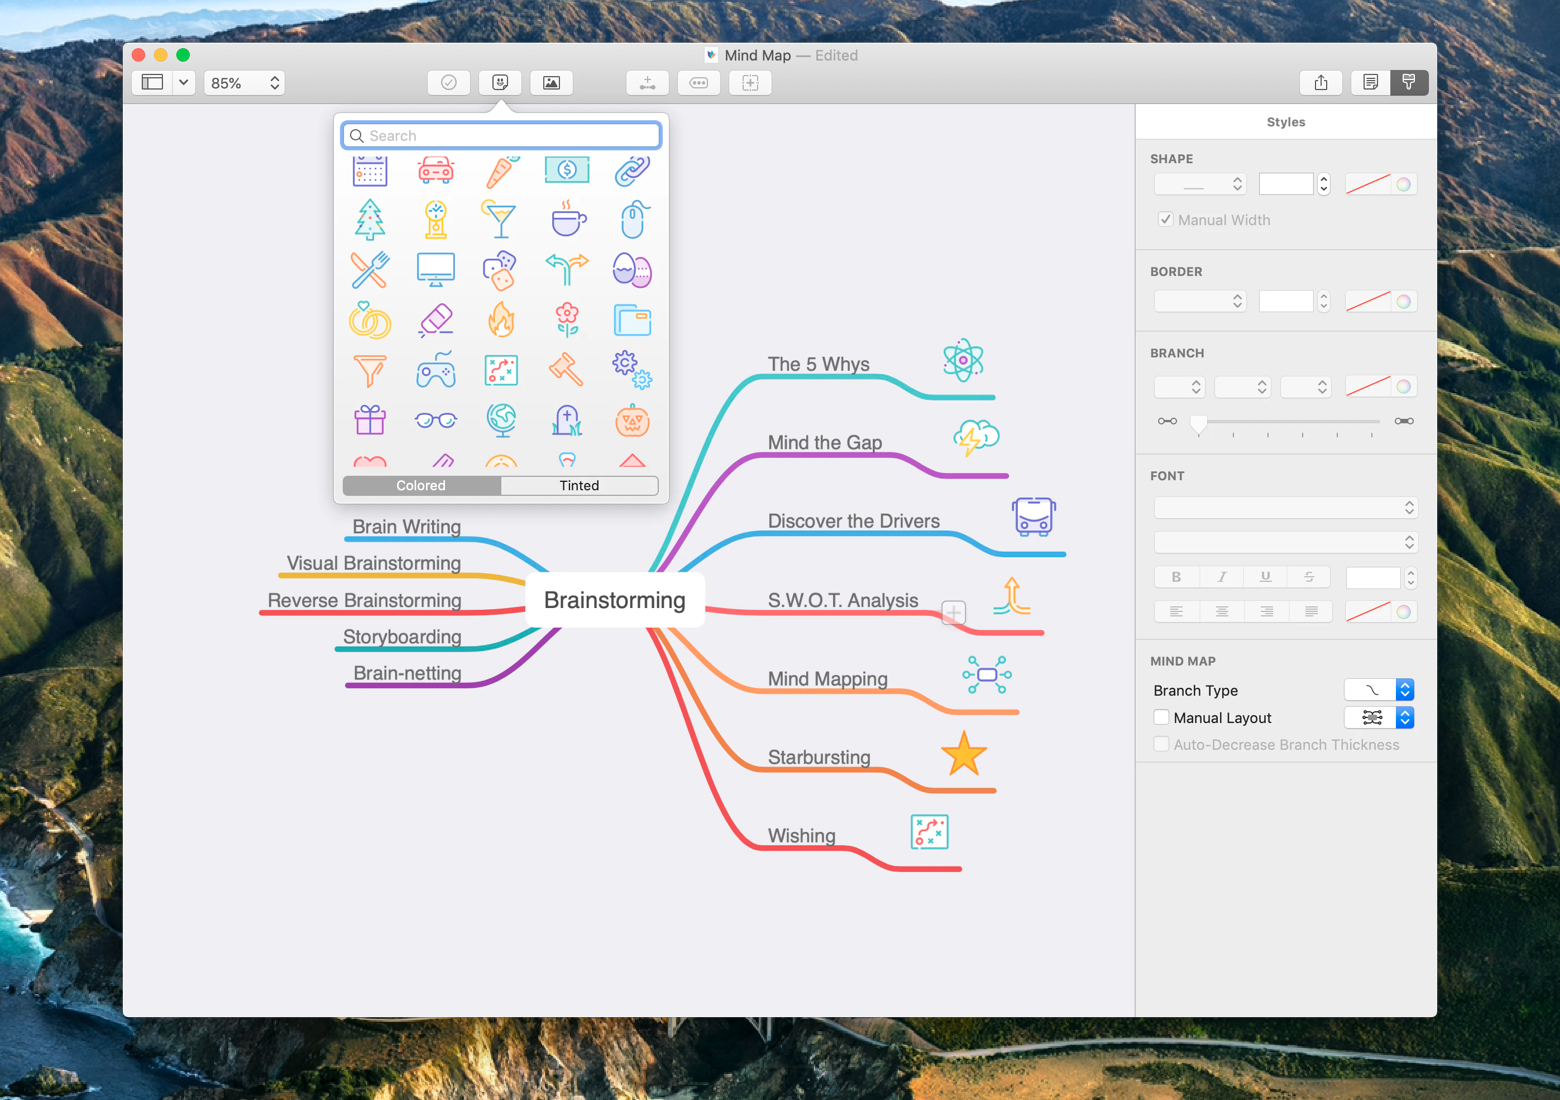The image size is (1560, 1100).
Task: Select the dice icon
Action: pyautogui.click(x=501, y=269)
